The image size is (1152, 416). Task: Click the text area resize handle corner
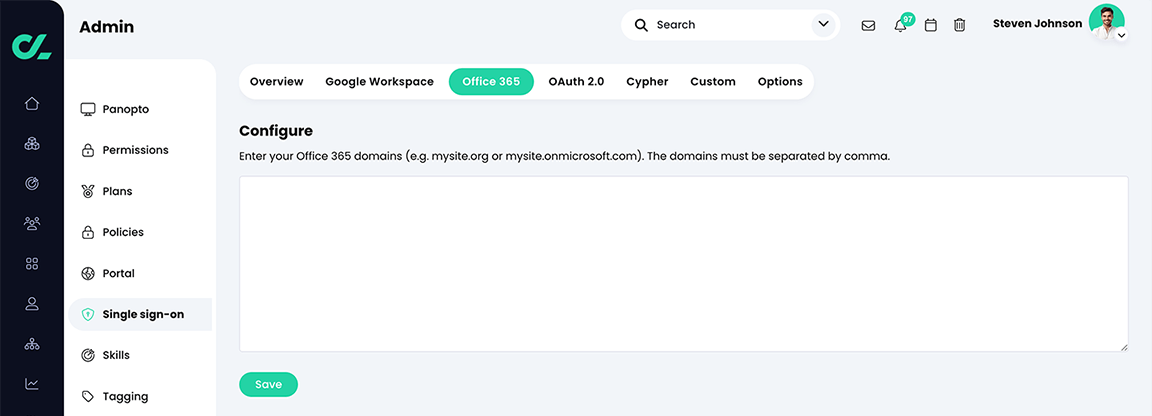[1123, 347]
